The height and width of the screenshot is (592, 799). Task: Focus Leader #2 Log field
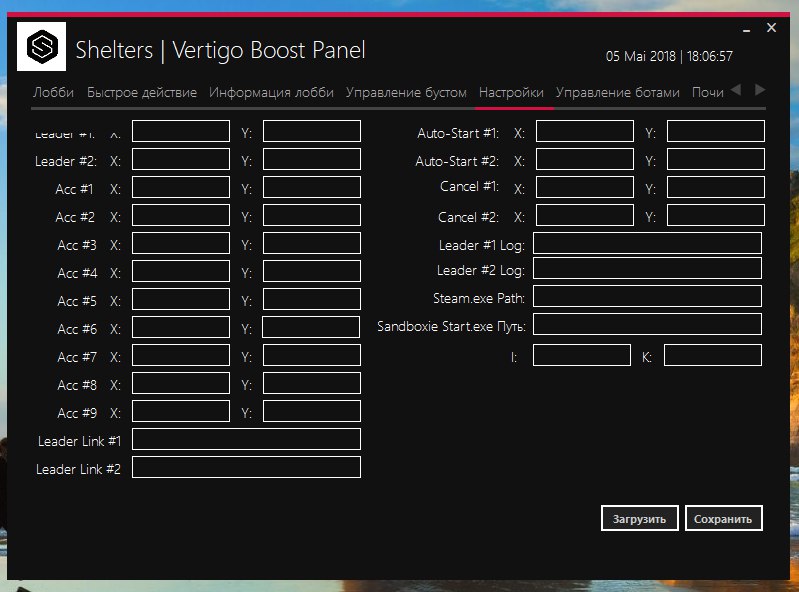click(x=648, y=268)
